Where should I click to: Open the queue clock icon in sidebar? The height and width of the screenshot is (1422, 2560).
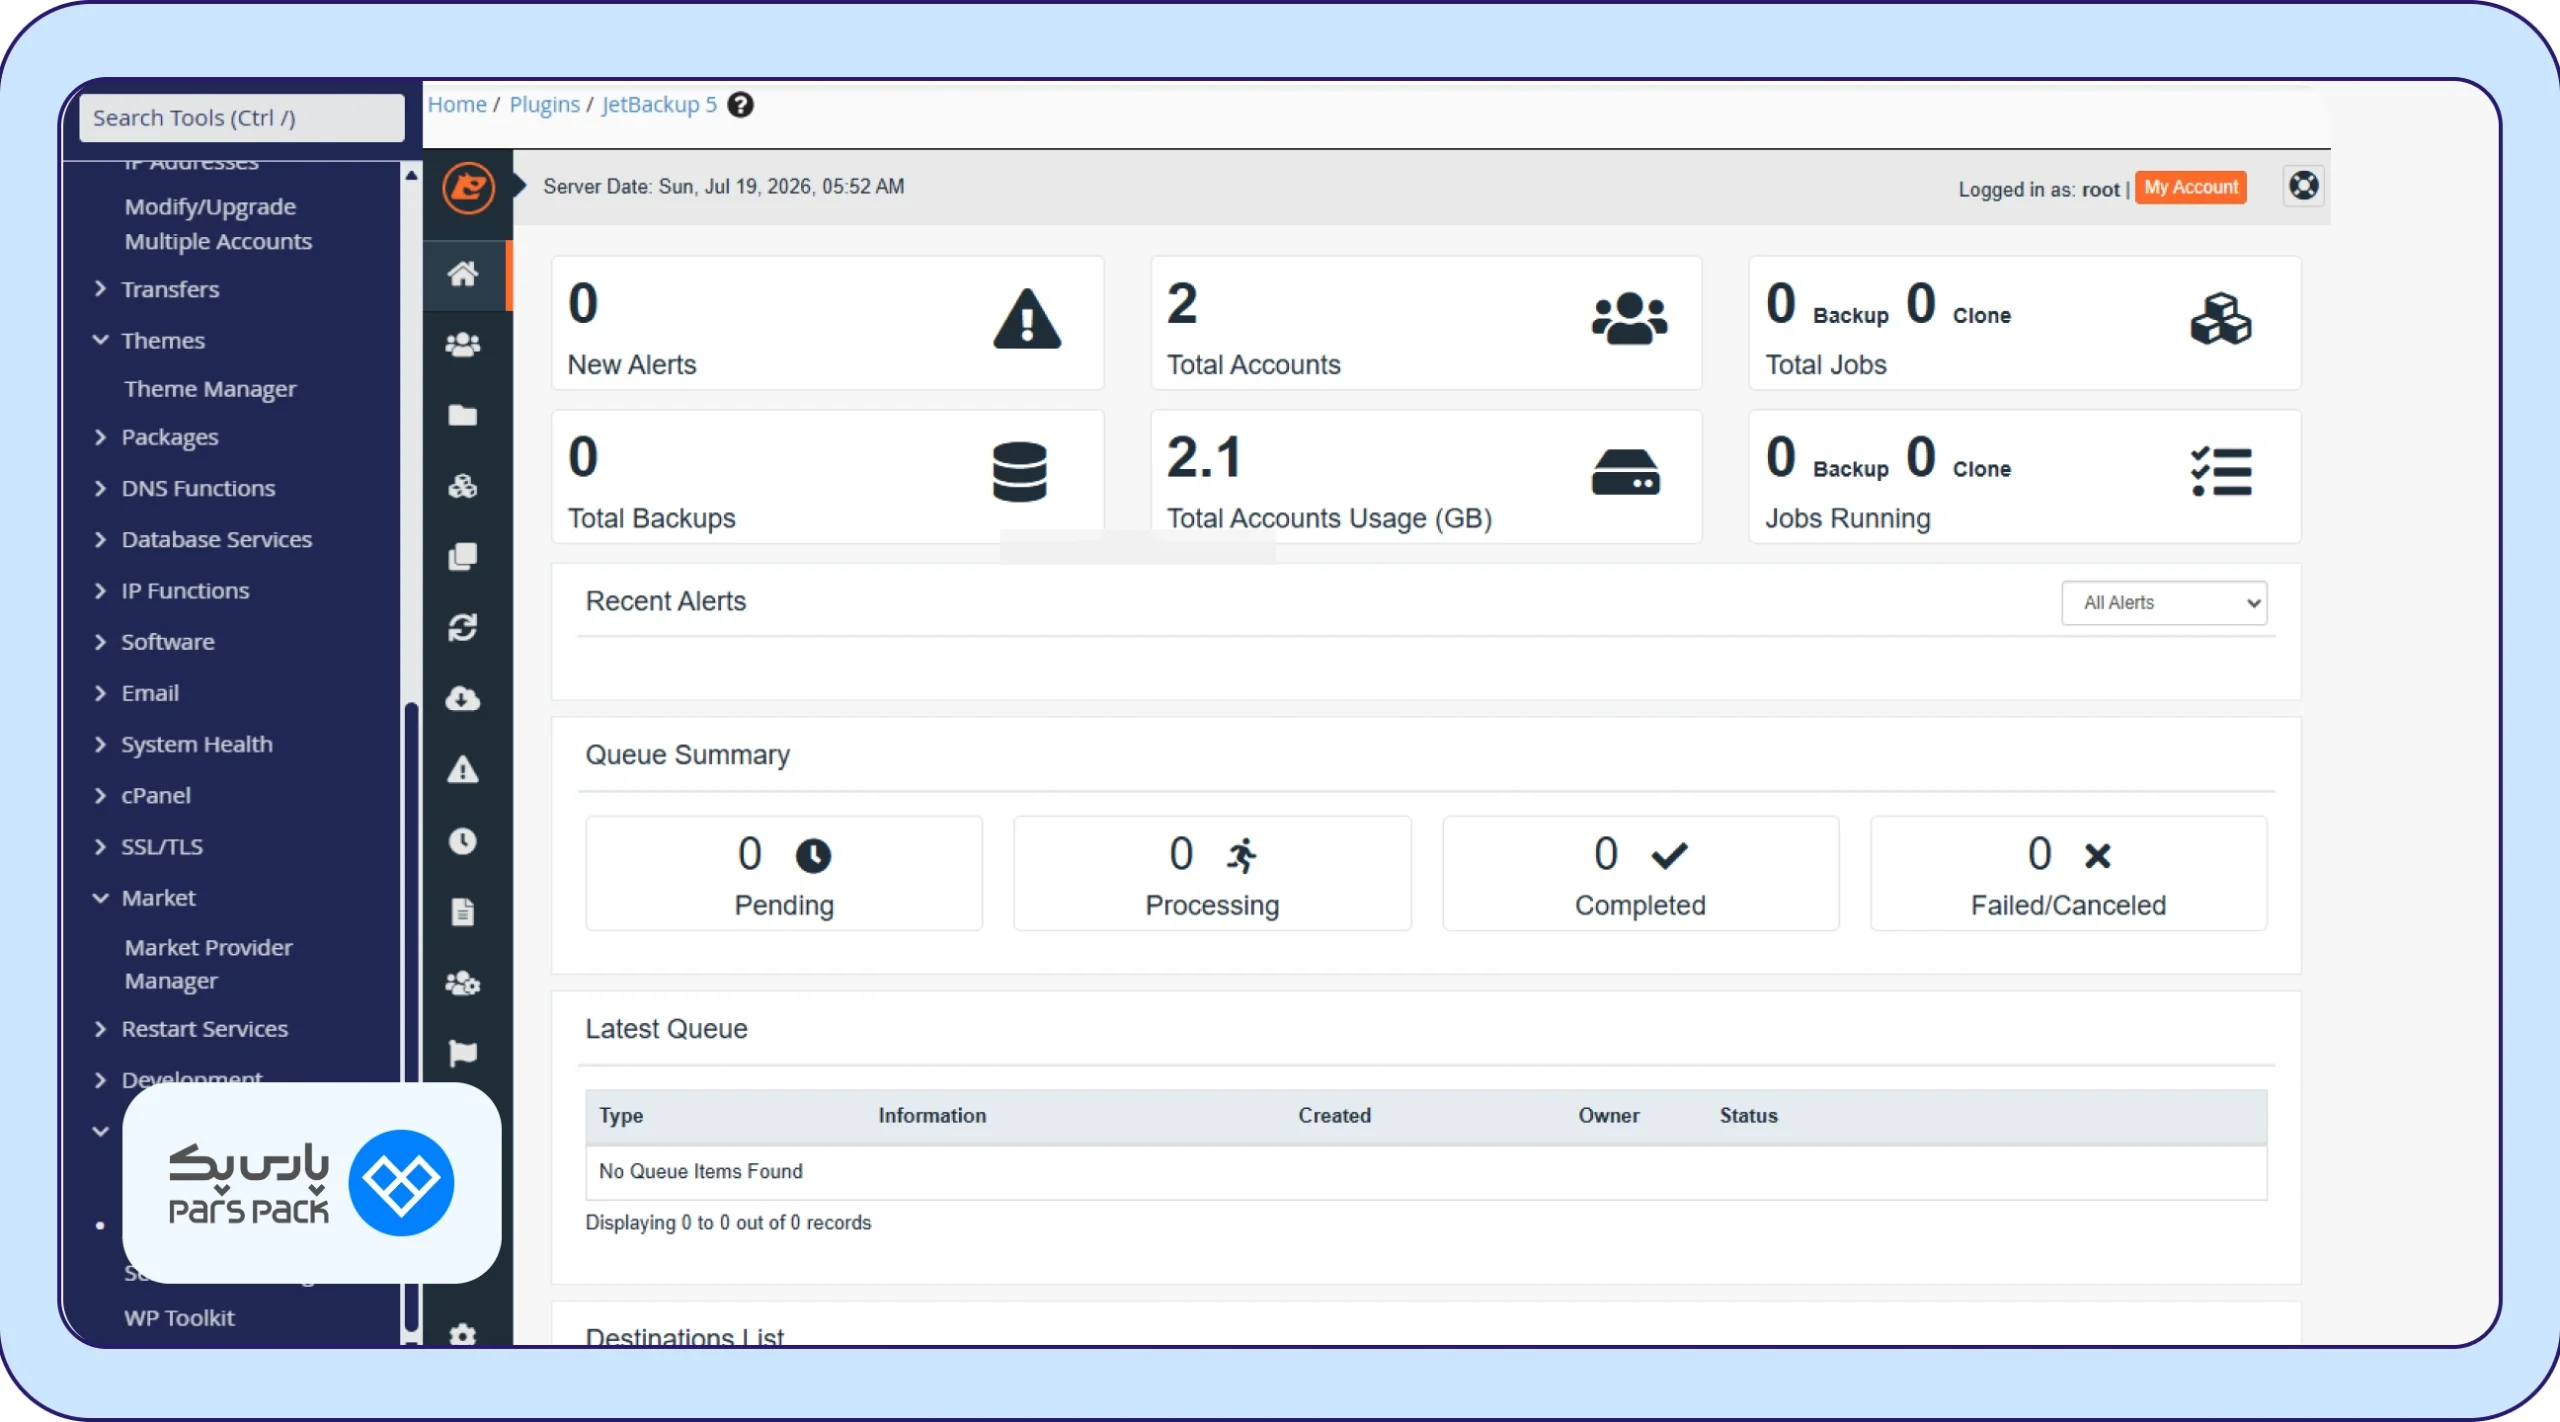(x=462, y=841)
